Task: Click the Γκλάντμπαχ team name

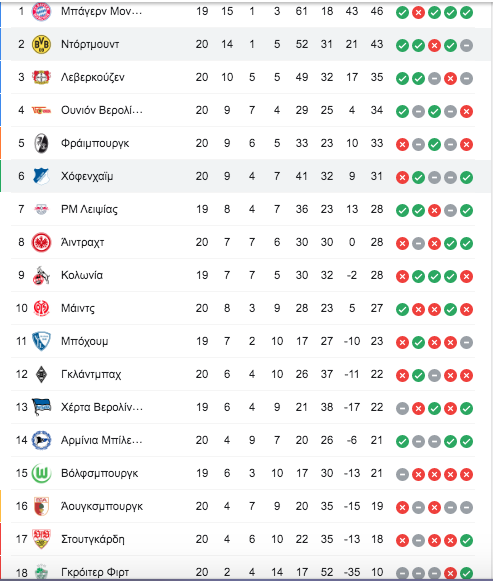Action: pos(91,374)
